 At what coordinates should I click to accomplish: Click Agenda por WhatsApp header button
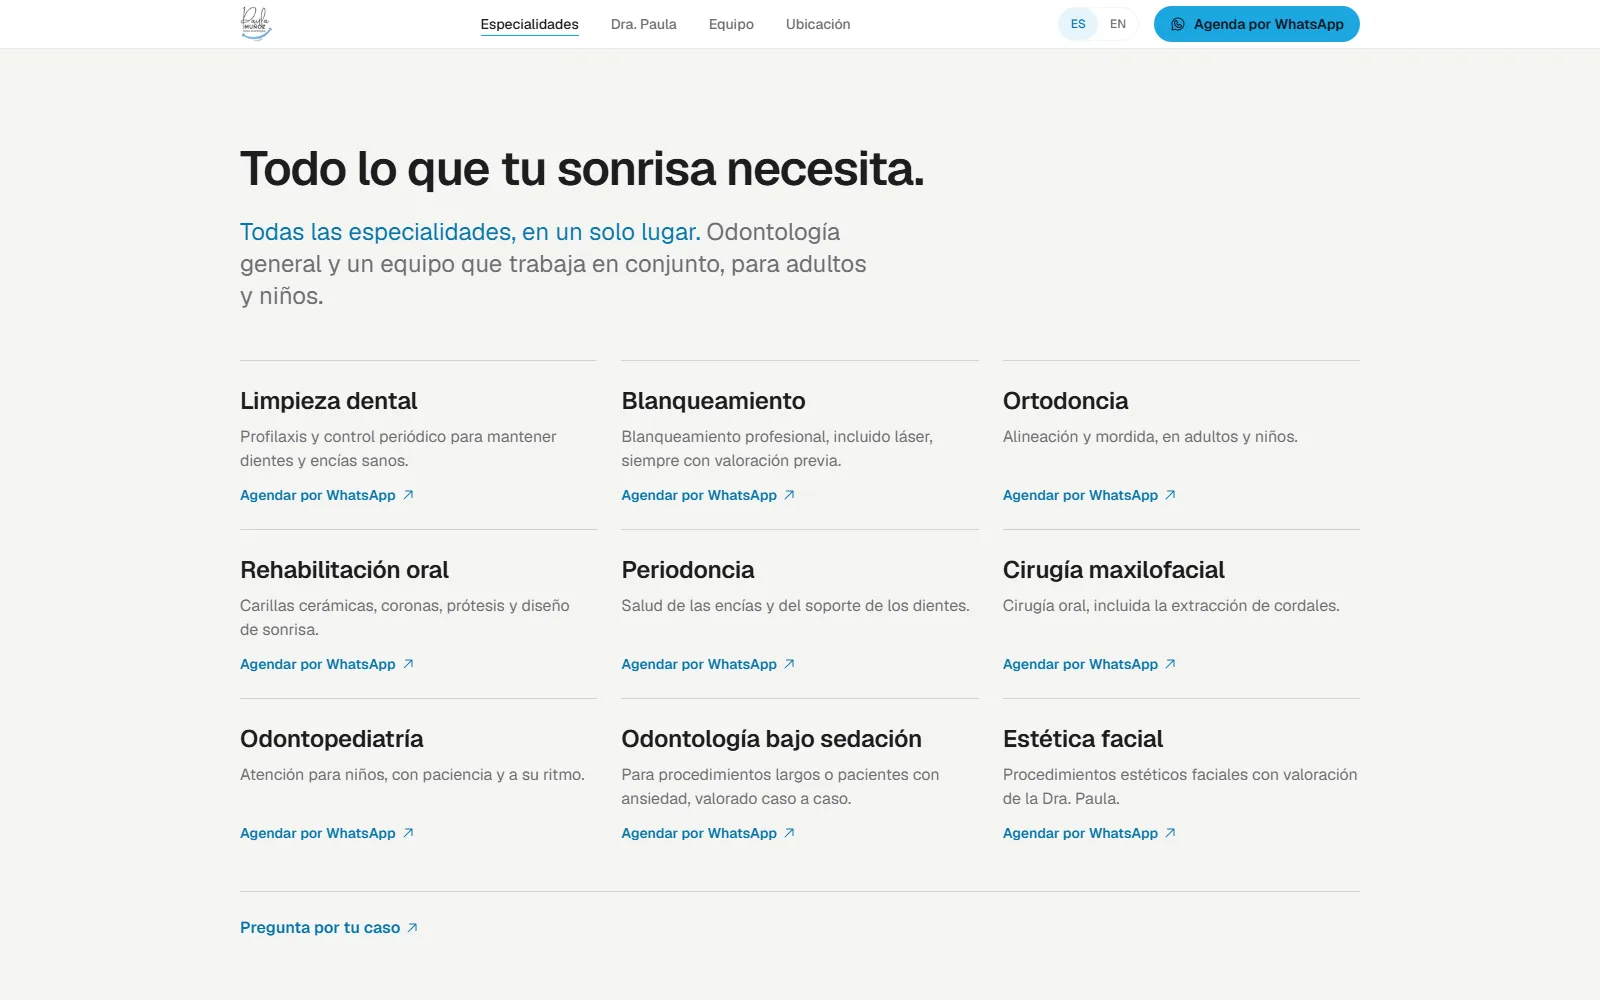click(1257, 24)
